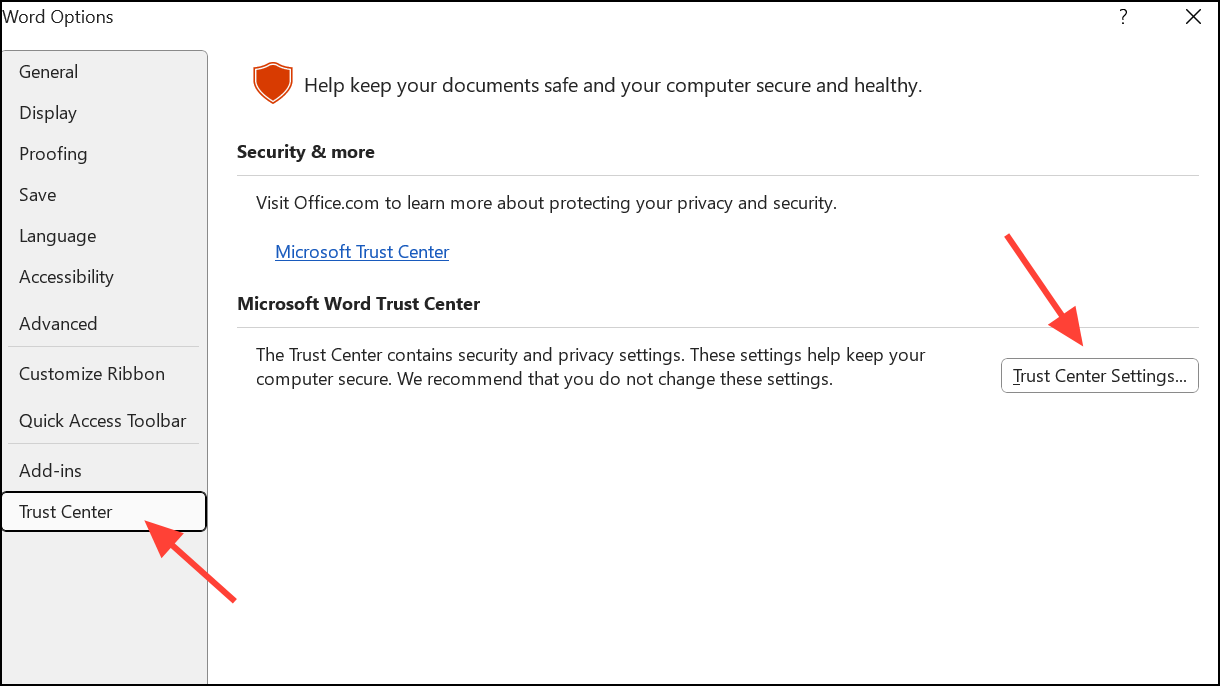Click the Visit Office.com description text
This screenshot has width=1220, height=686.
[546, 203]
